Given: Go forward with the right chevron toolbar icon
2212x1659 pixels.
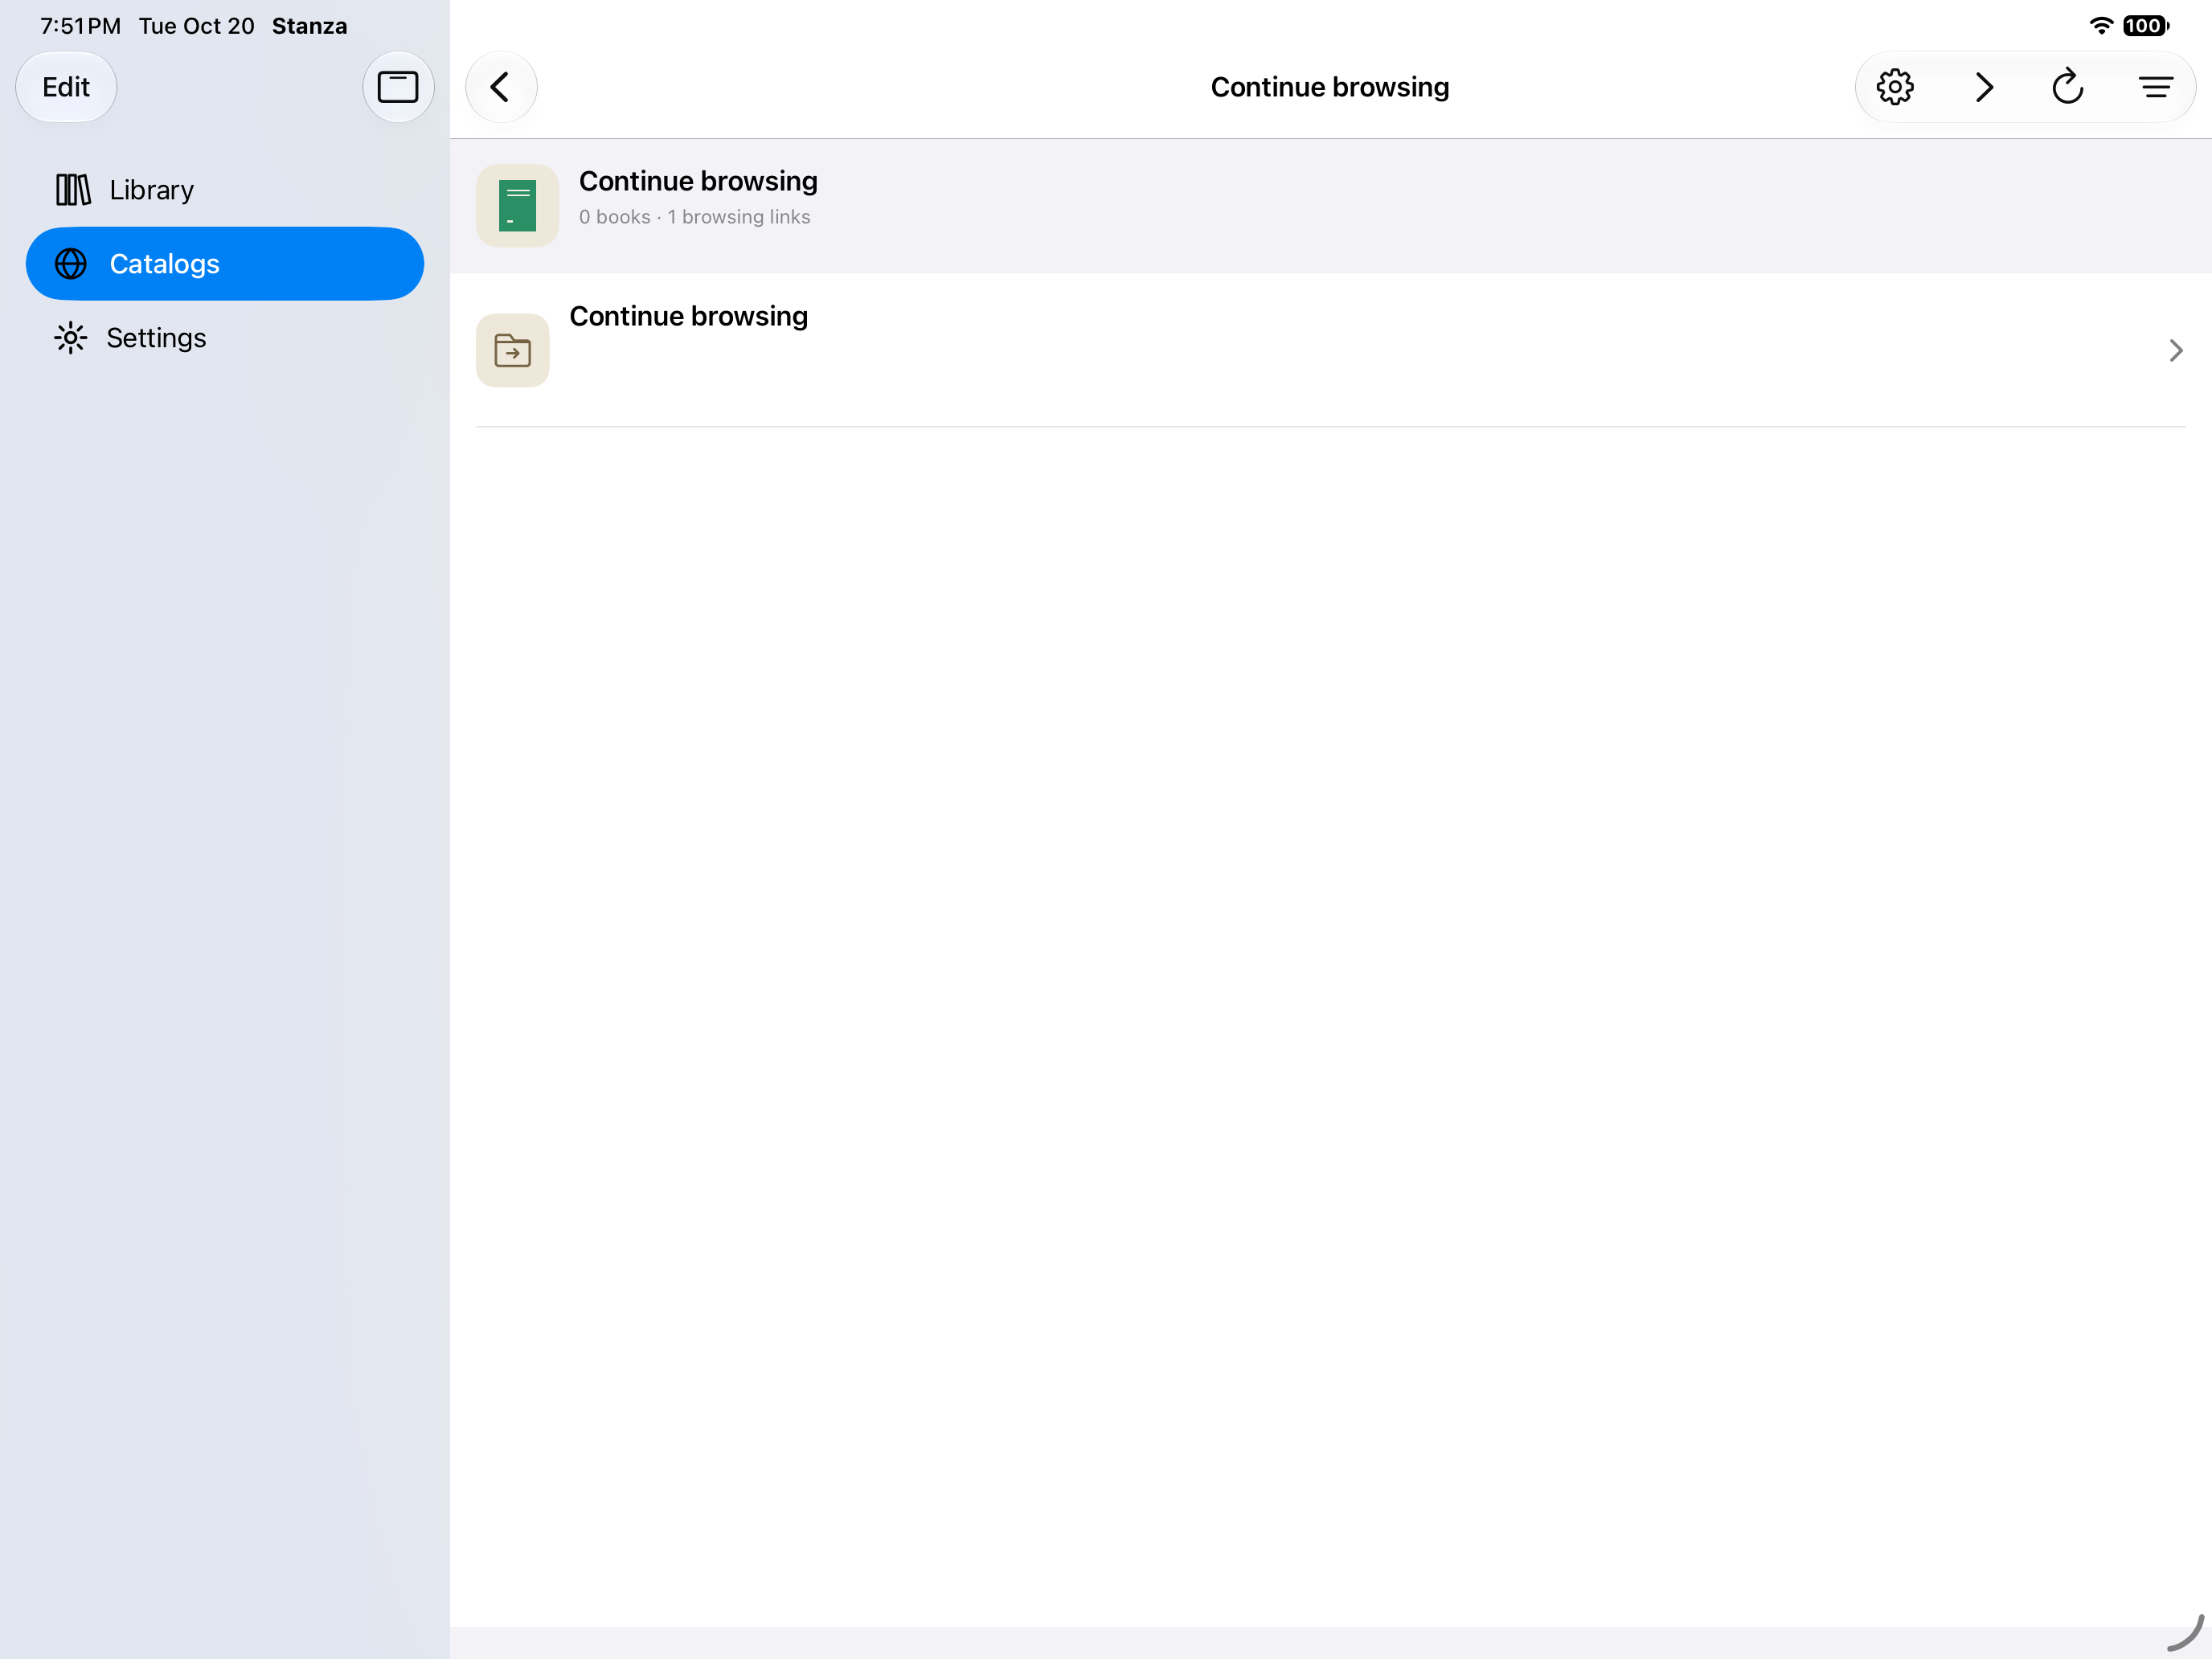Looking at the screenshot, I should coord(1984,87).
